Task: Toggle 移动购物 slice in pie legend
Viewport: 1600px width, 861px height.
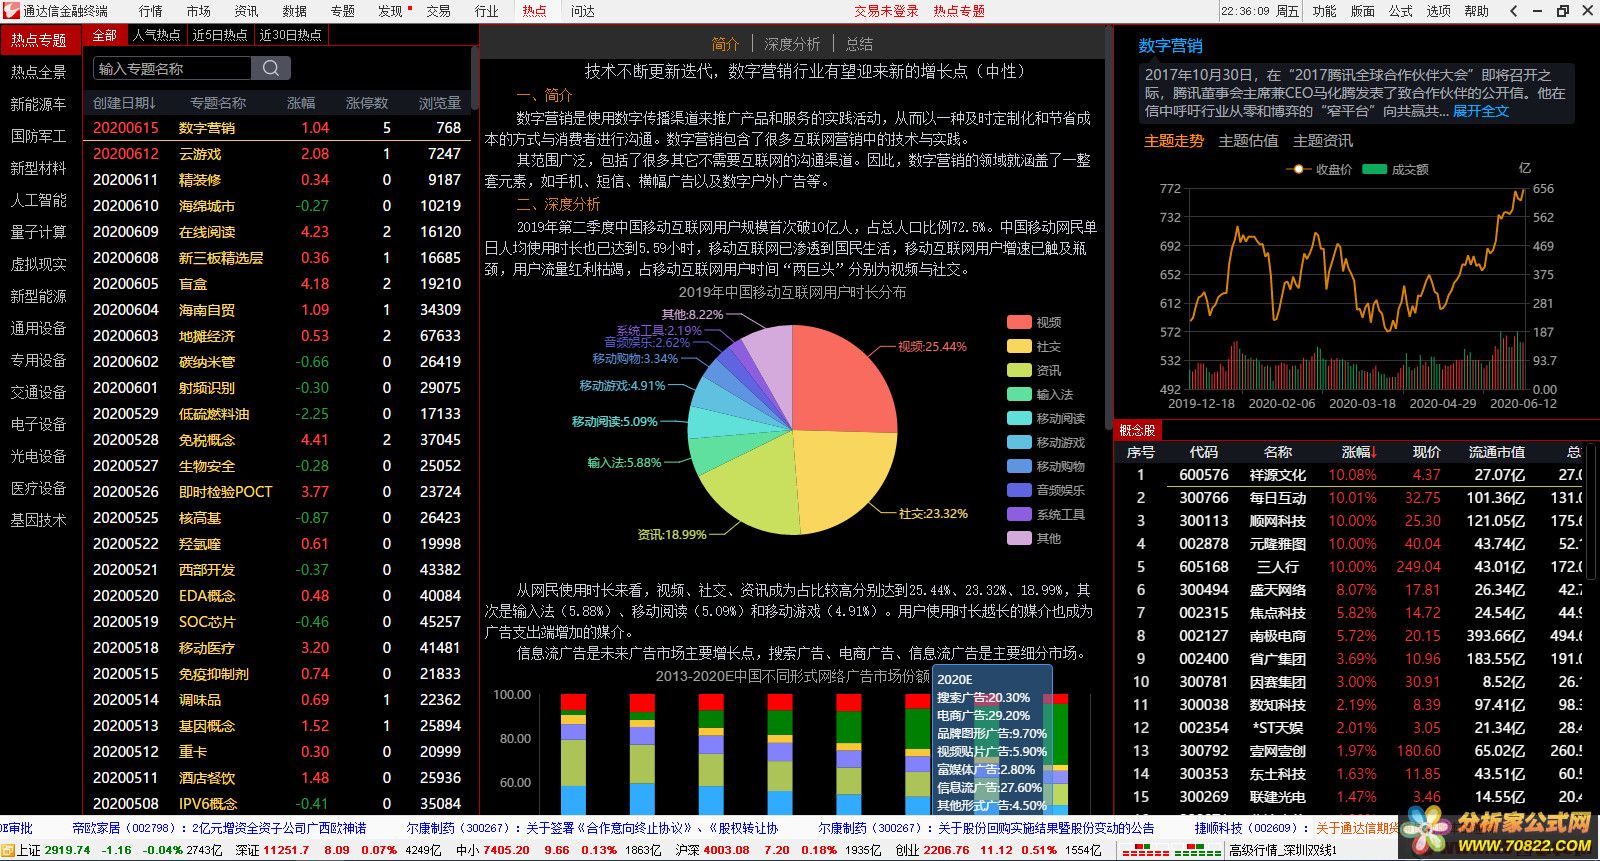Action: (x=1046, y=466)
